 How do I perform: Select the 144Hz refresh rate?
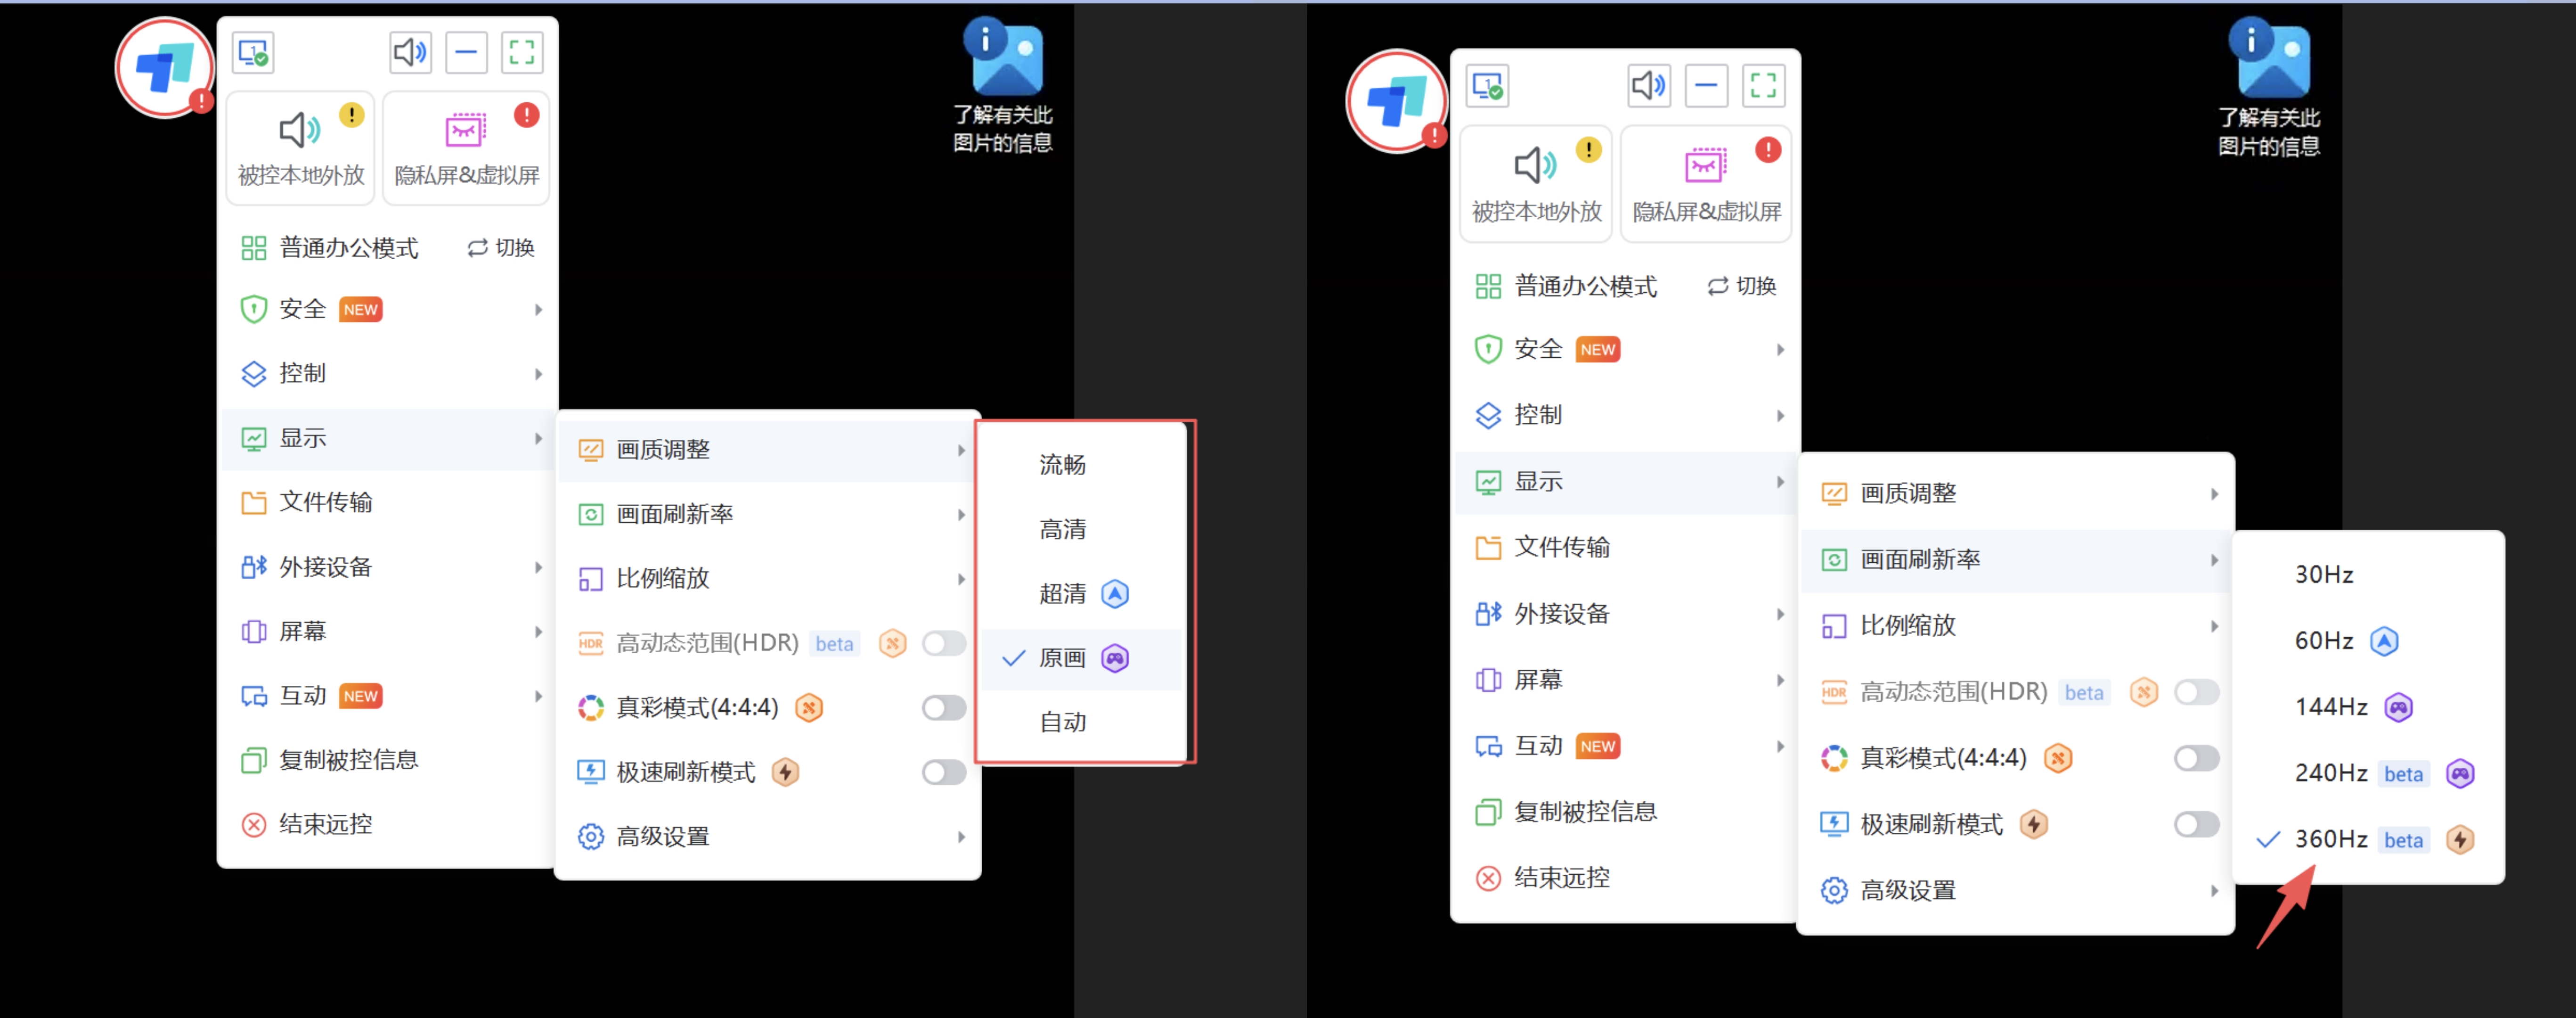pos(2368,707)
